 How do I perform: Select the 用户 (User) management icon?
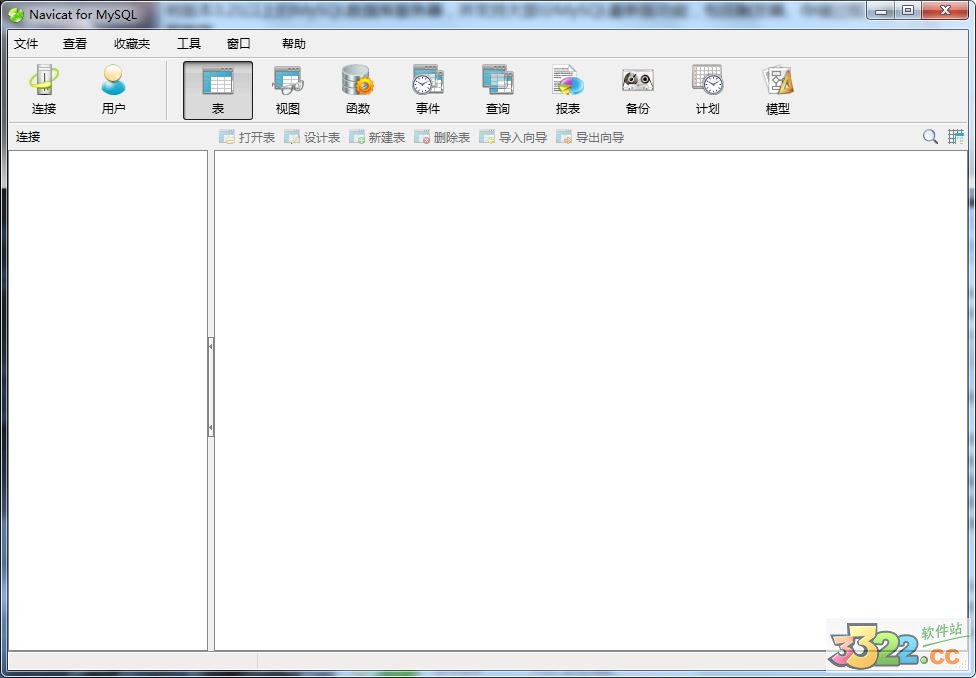tap(112, 88)
